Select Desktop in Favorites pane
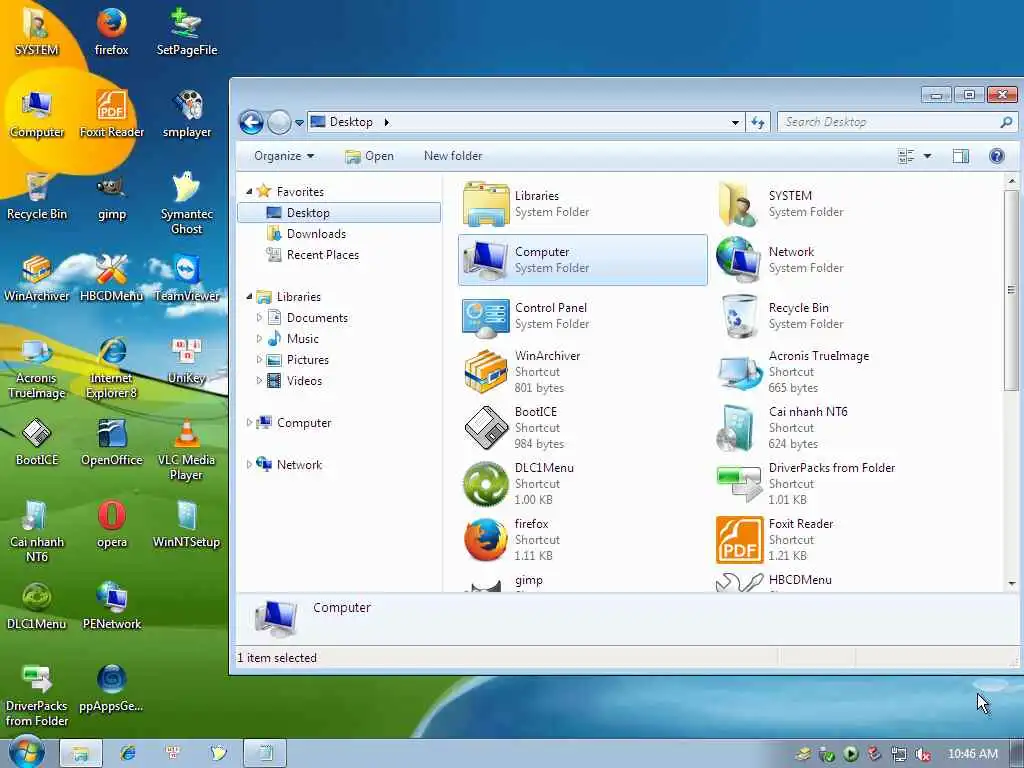The height and width of the screenshot is (768, 1024). coord(339,213)
